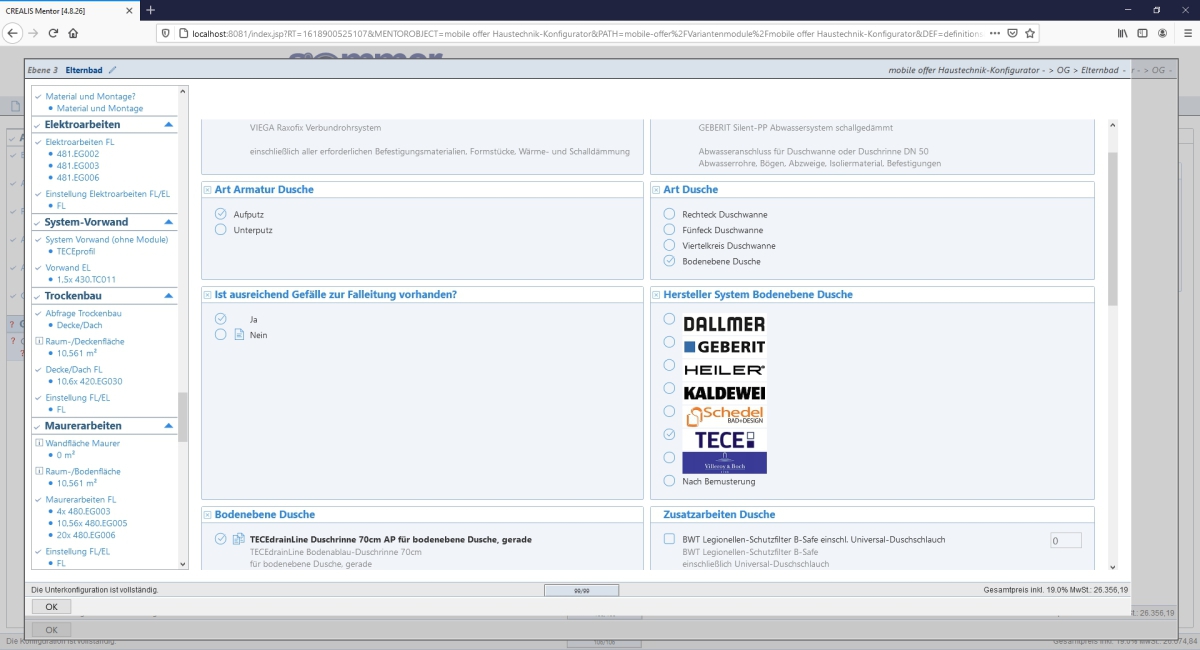Viewport: 1200px width, 650px height.
Task: Select the GEBERIT logo
Action: 724,347
